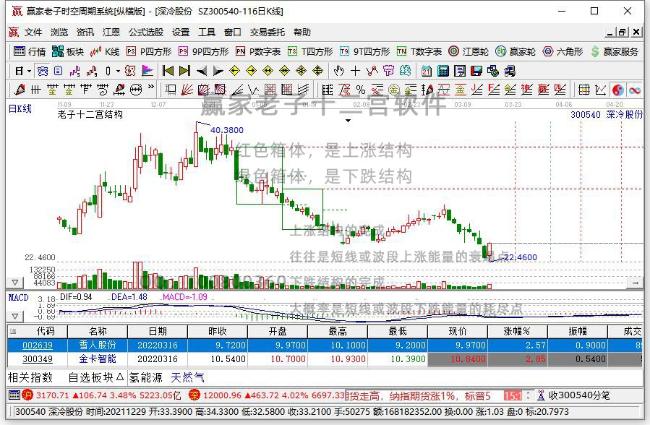Open the 资讯 menu

85,32
